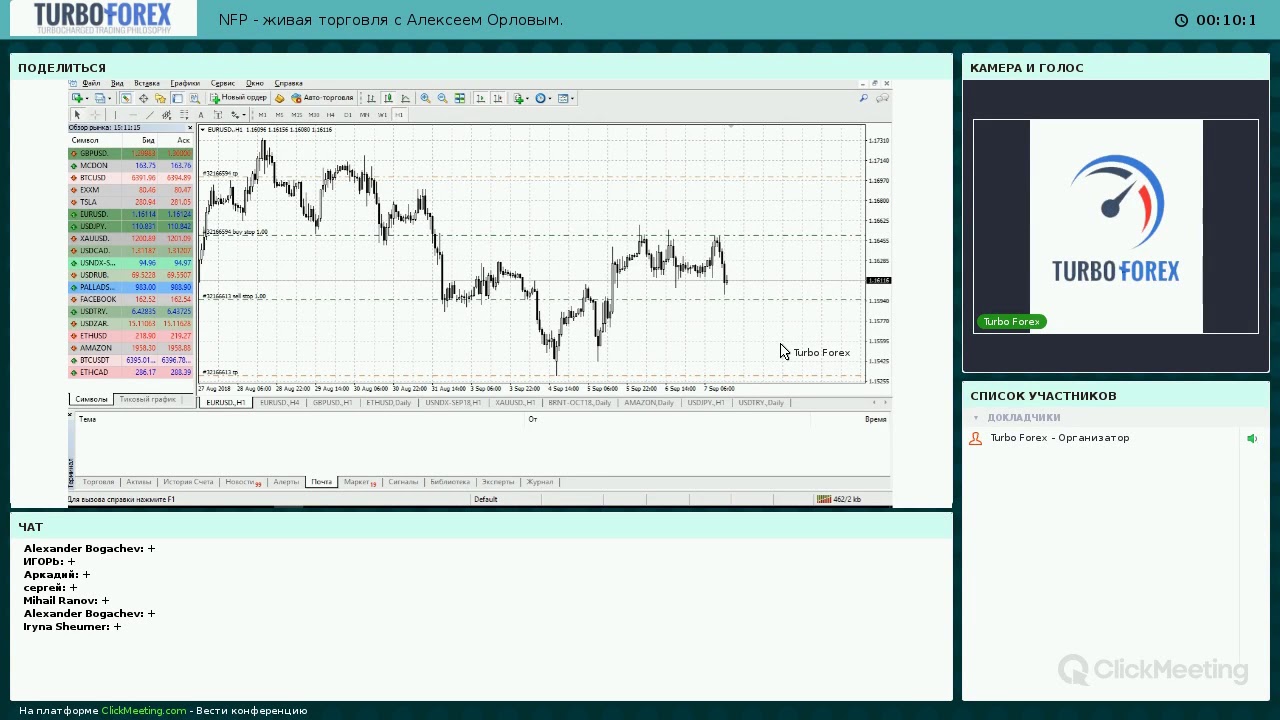Open the MetaEditor icon beside Новый ордер
This screenshot has height=720, width=1280.
pyautogui.click(x=280, y=98)
